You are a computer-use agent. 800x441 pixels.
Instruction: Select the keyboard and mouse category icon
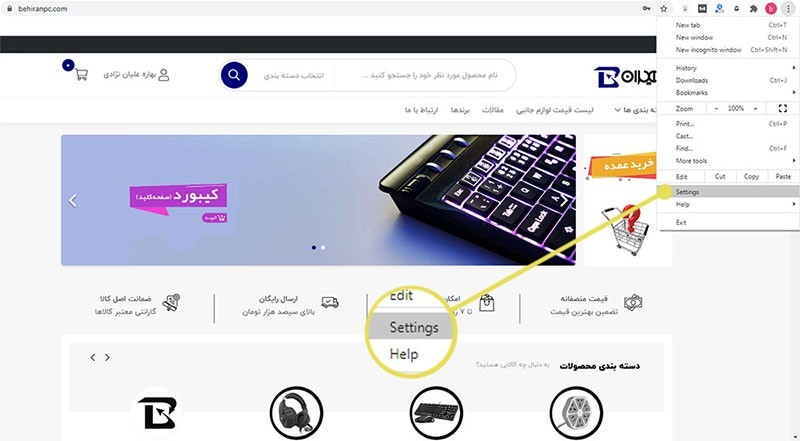tap(436, 412)
